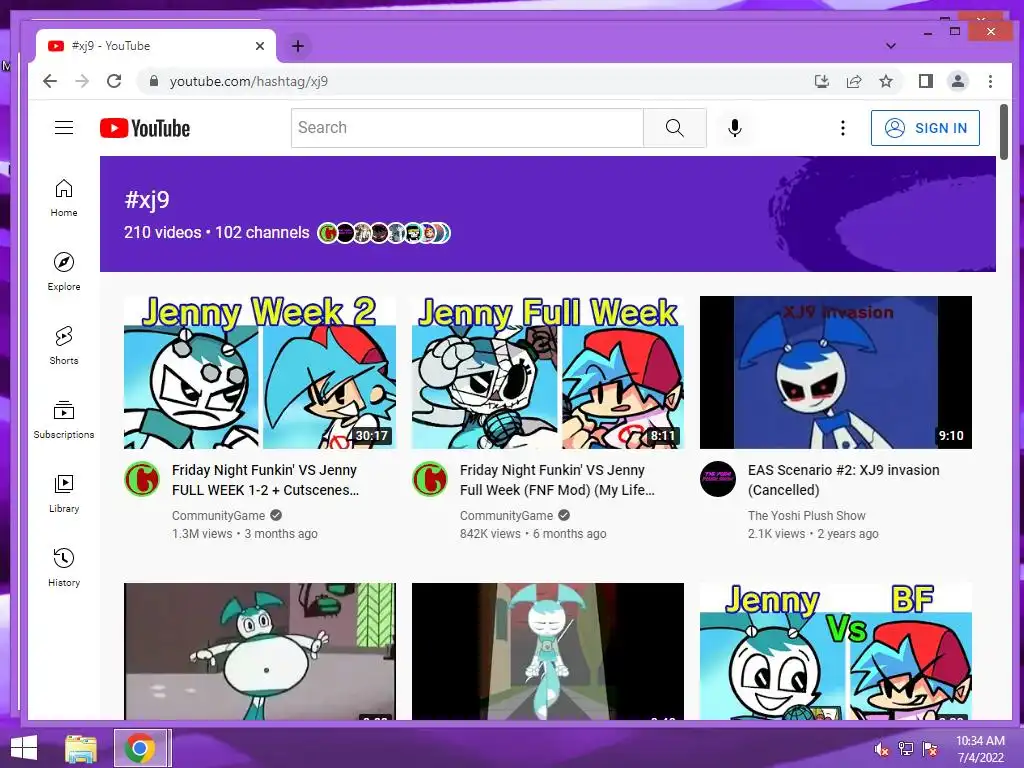
Task: Reload the page
Action: tap(114, 81)
